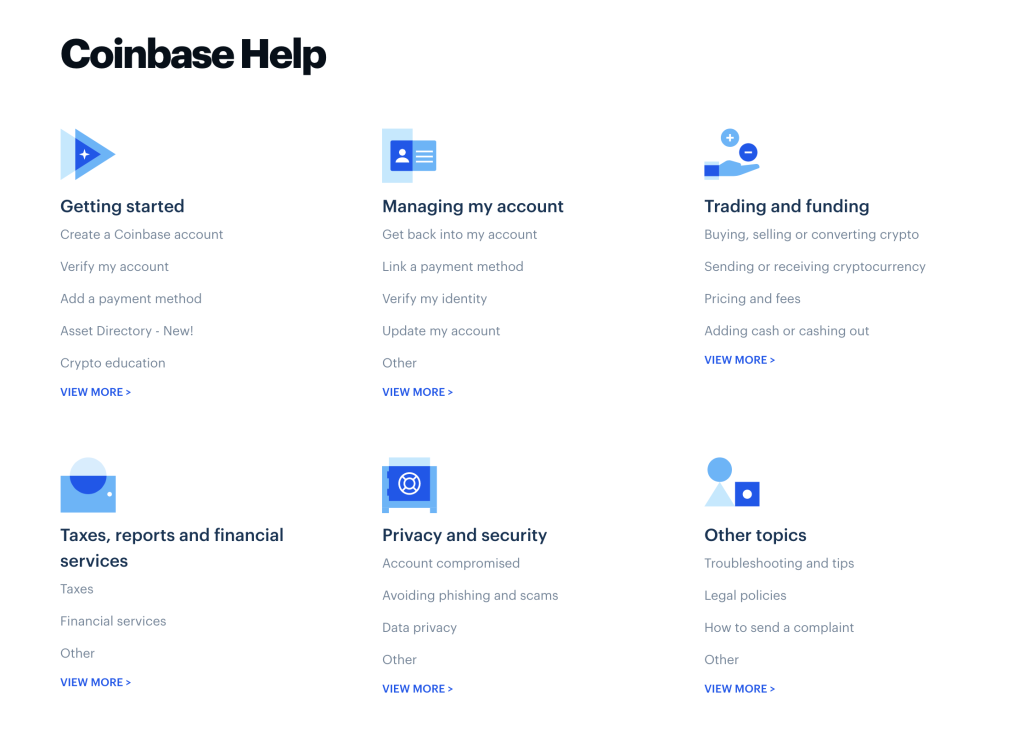Open the Taxes link
1024x733 pixels.
(x=77, y=589)
